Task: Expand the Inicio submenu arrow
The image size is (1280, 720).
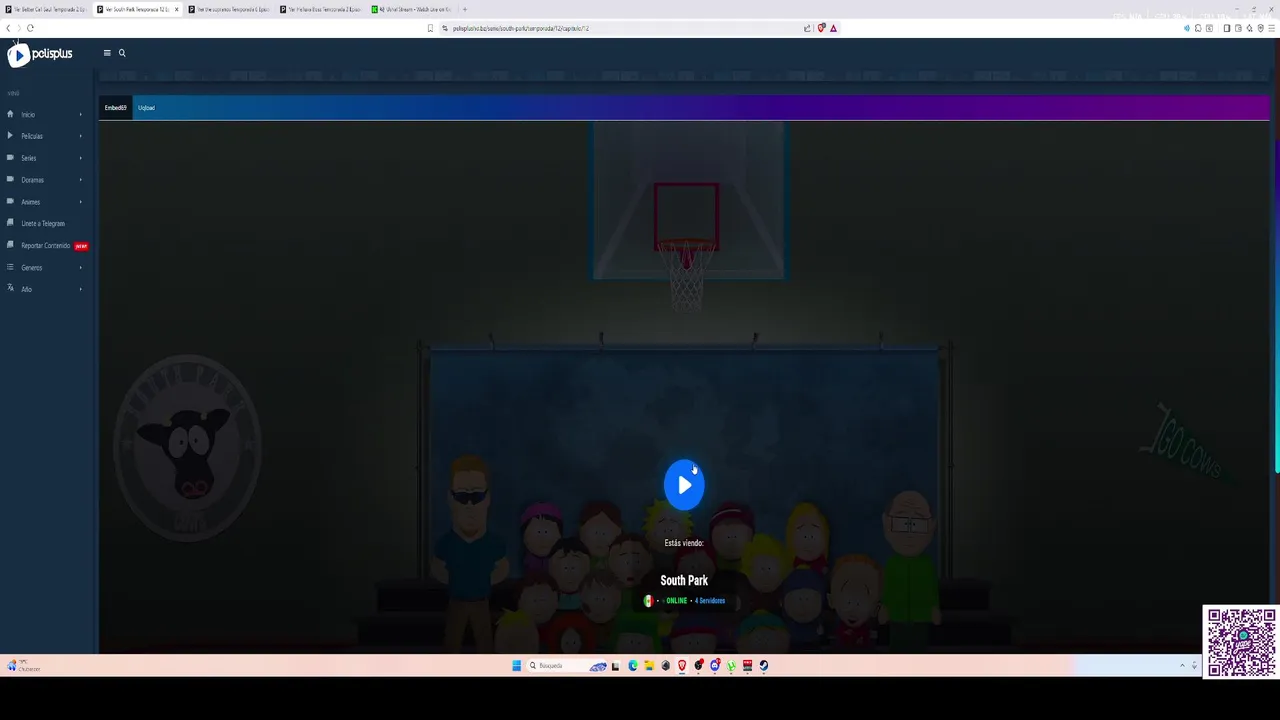Action: [81, 115]
